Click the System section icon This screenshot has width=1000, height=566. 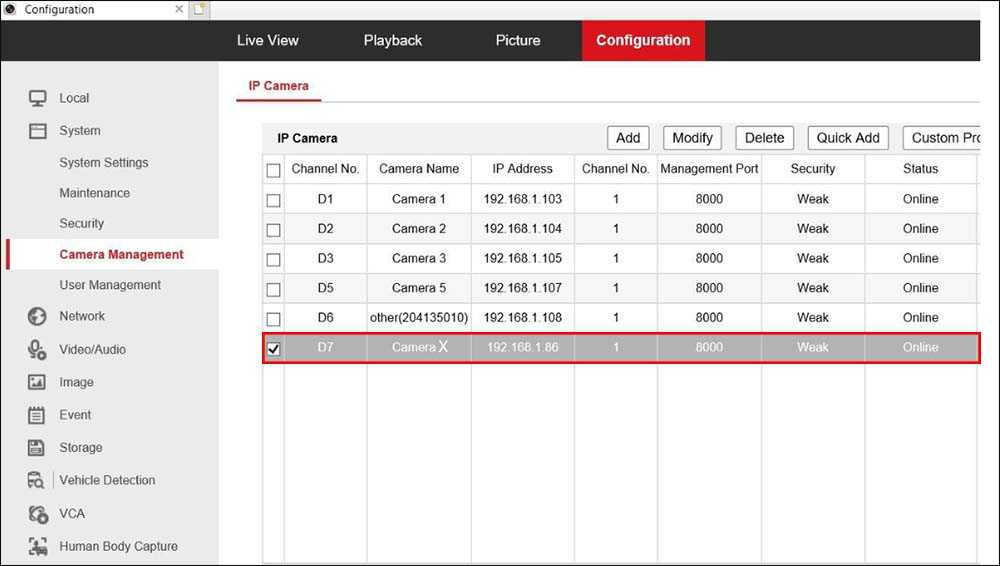pyautogui.click(x=38, y=131)
